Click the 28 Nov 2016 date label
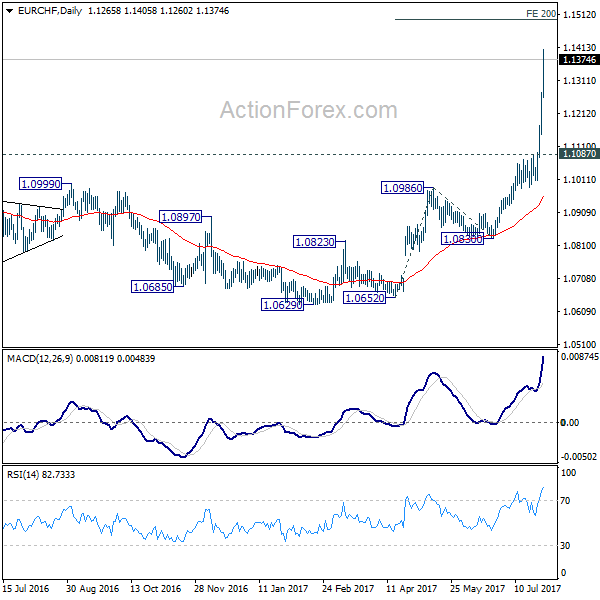600x600 pixels. (x=221, y=589)
